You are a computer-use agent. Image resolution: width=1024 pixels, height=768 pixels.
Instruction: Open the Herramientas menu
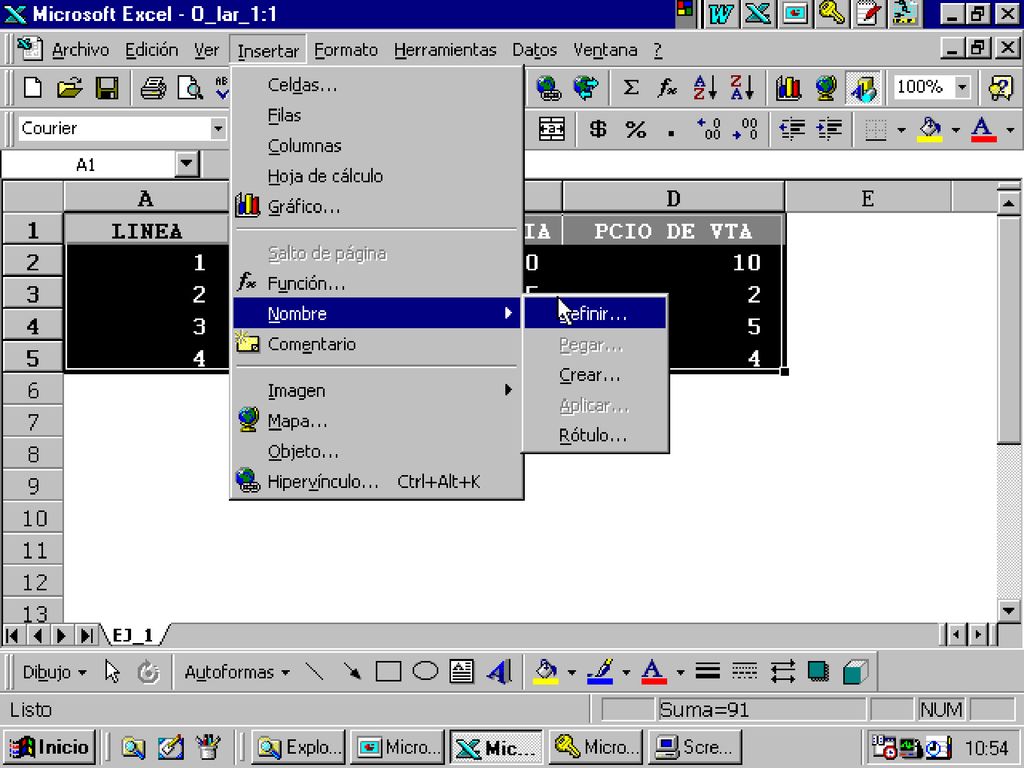445,50
